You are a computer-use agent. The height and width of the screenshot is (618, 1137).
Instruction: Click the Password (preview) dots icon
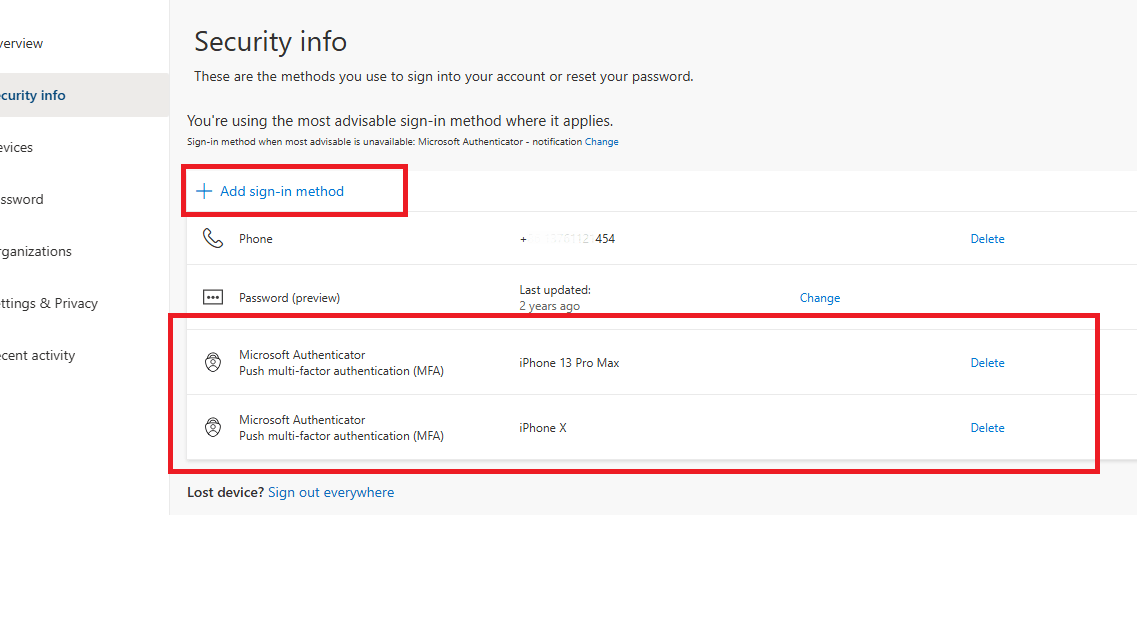(x=212, y=297)
